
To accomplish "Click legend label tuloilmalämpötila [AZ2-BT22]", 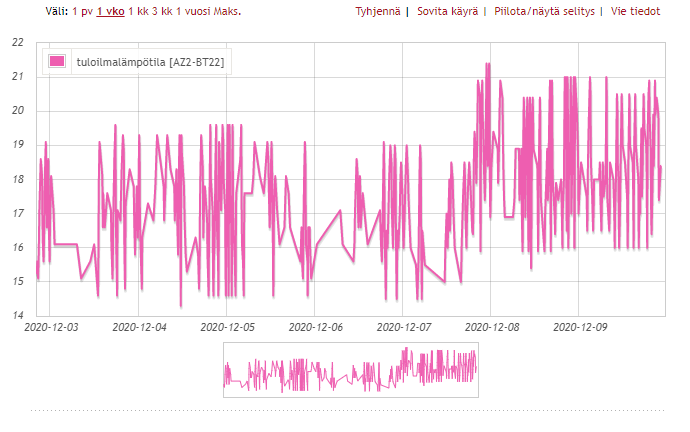I will click(150, 62).
